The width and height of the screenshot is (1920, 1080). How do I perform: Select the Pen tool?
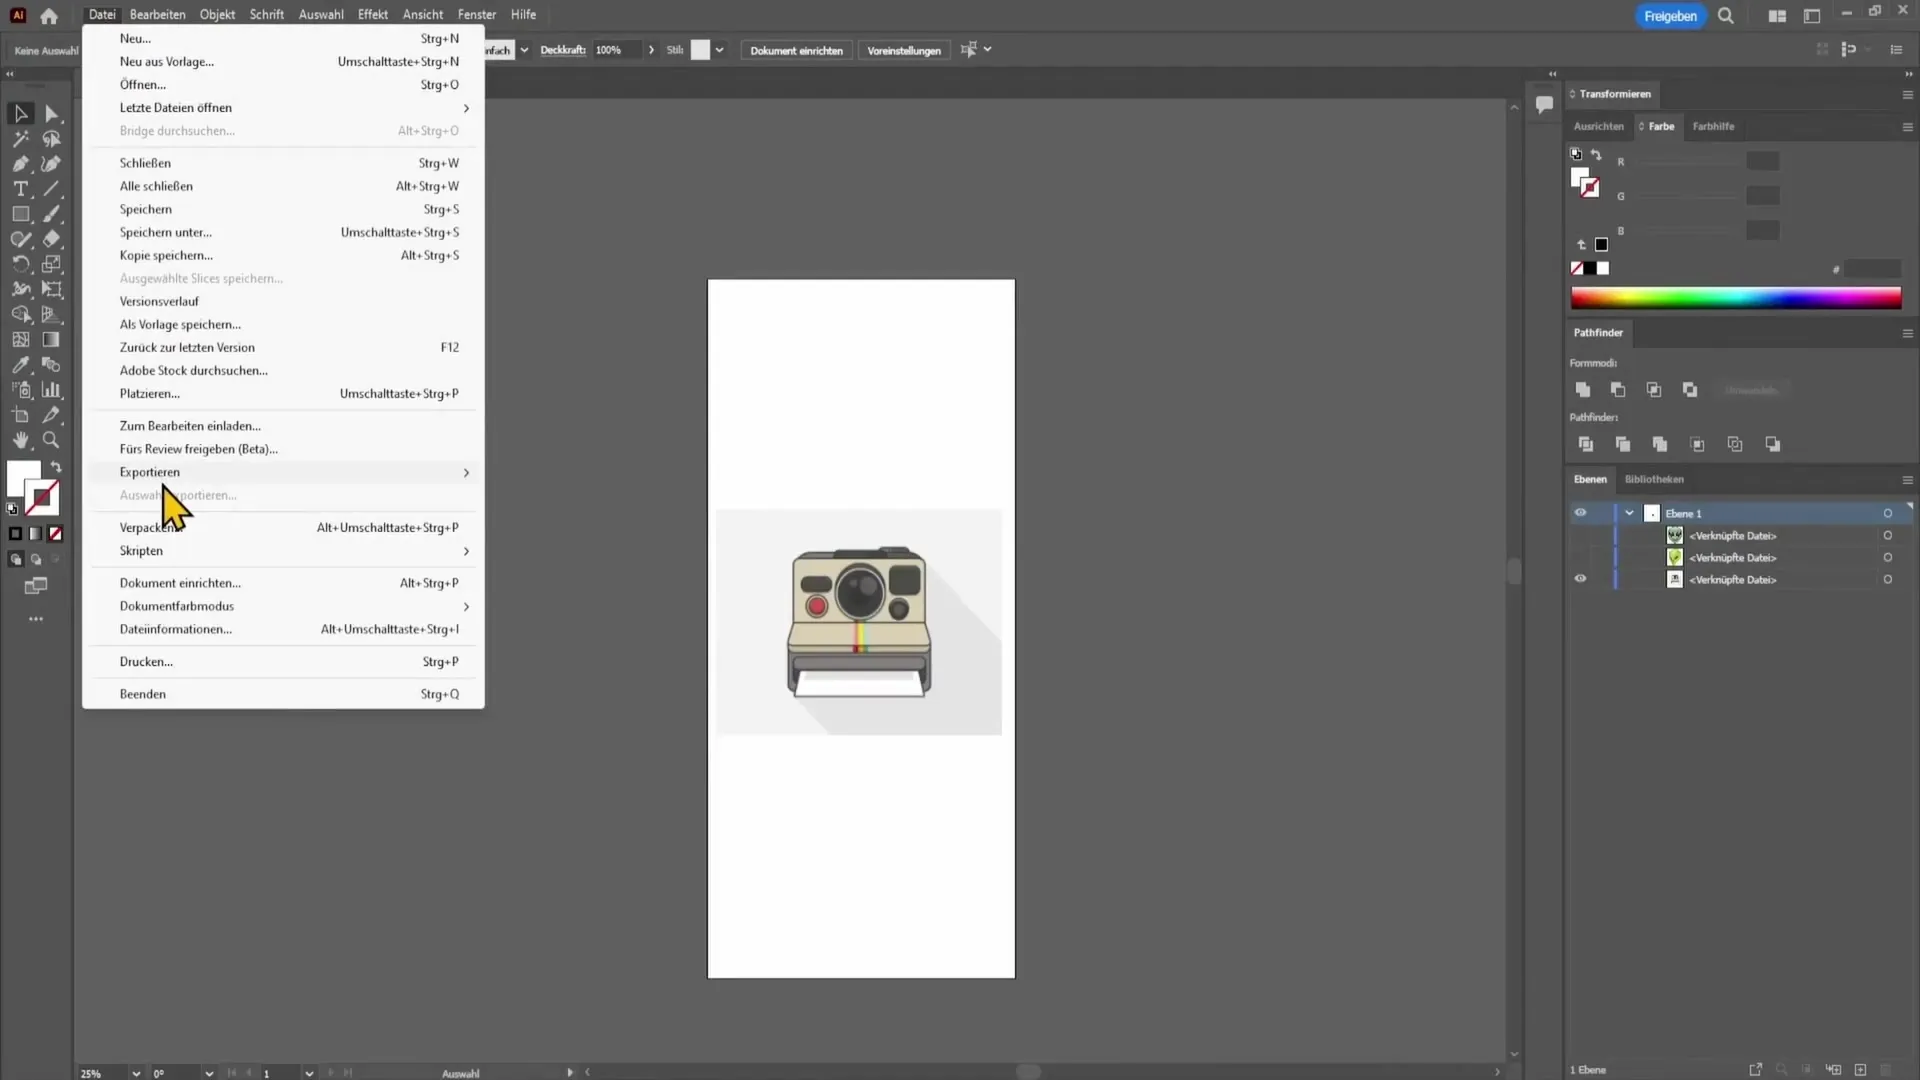(x=20, y=164)
